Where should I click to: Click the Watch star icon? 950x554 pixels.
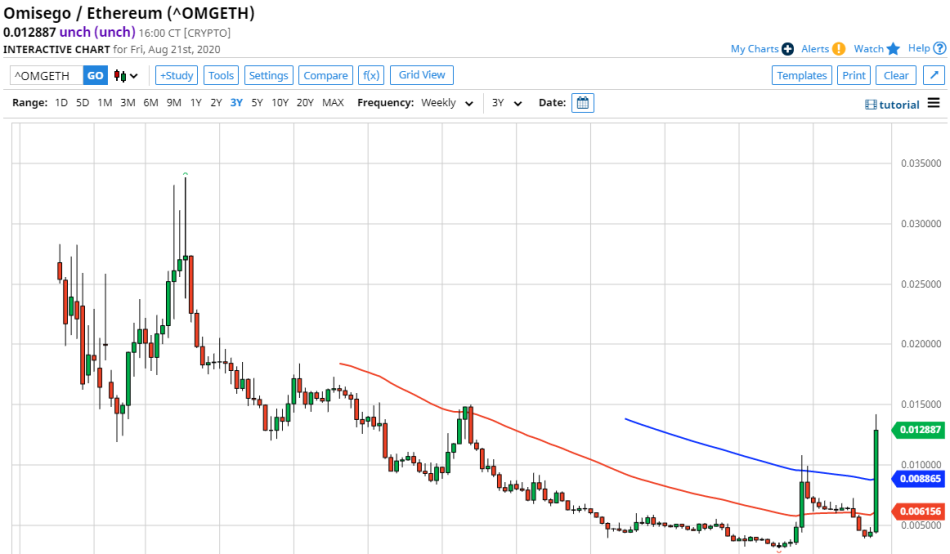tap(893, 49)
